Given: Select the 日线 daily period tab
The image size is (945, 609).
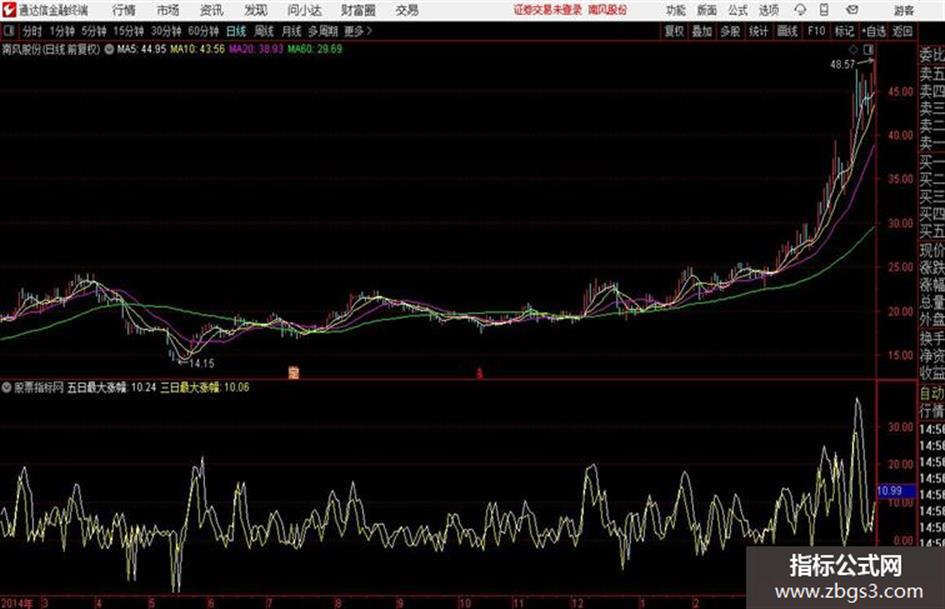Looking at the screenshot, I should 236,31.
